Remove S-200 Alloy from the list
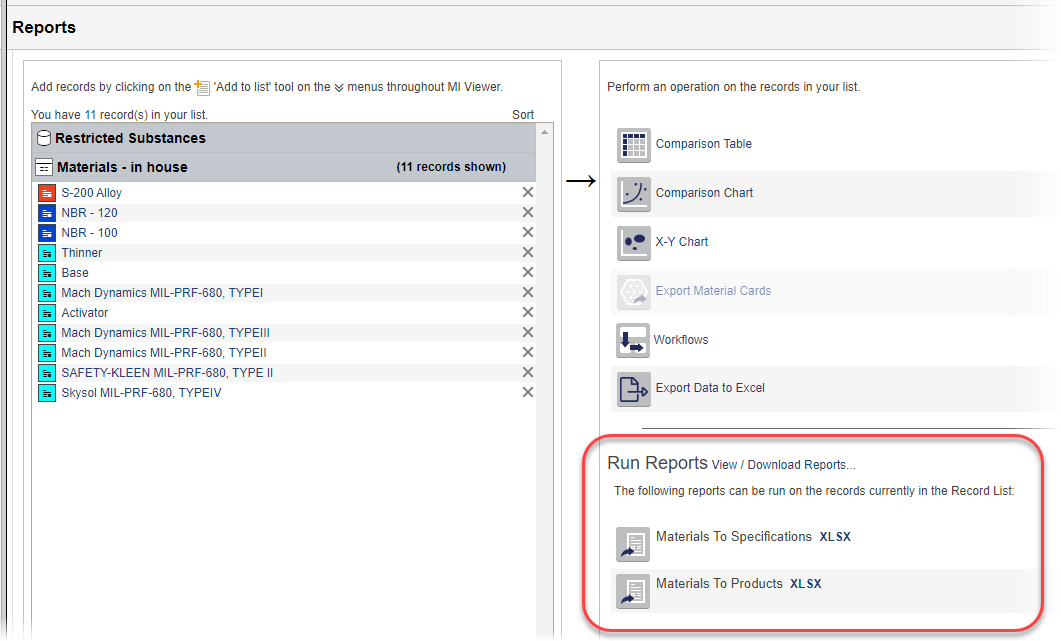The width and height of the screenshot is (1061, 641). 528,192
